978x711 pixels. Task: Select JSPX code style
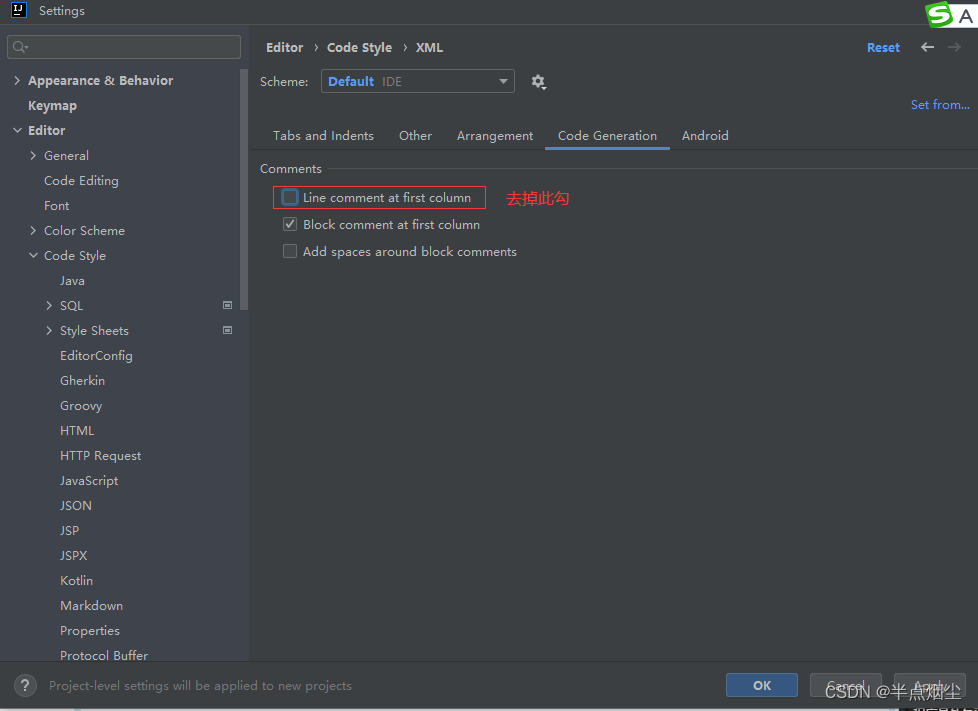click(74, 555)
